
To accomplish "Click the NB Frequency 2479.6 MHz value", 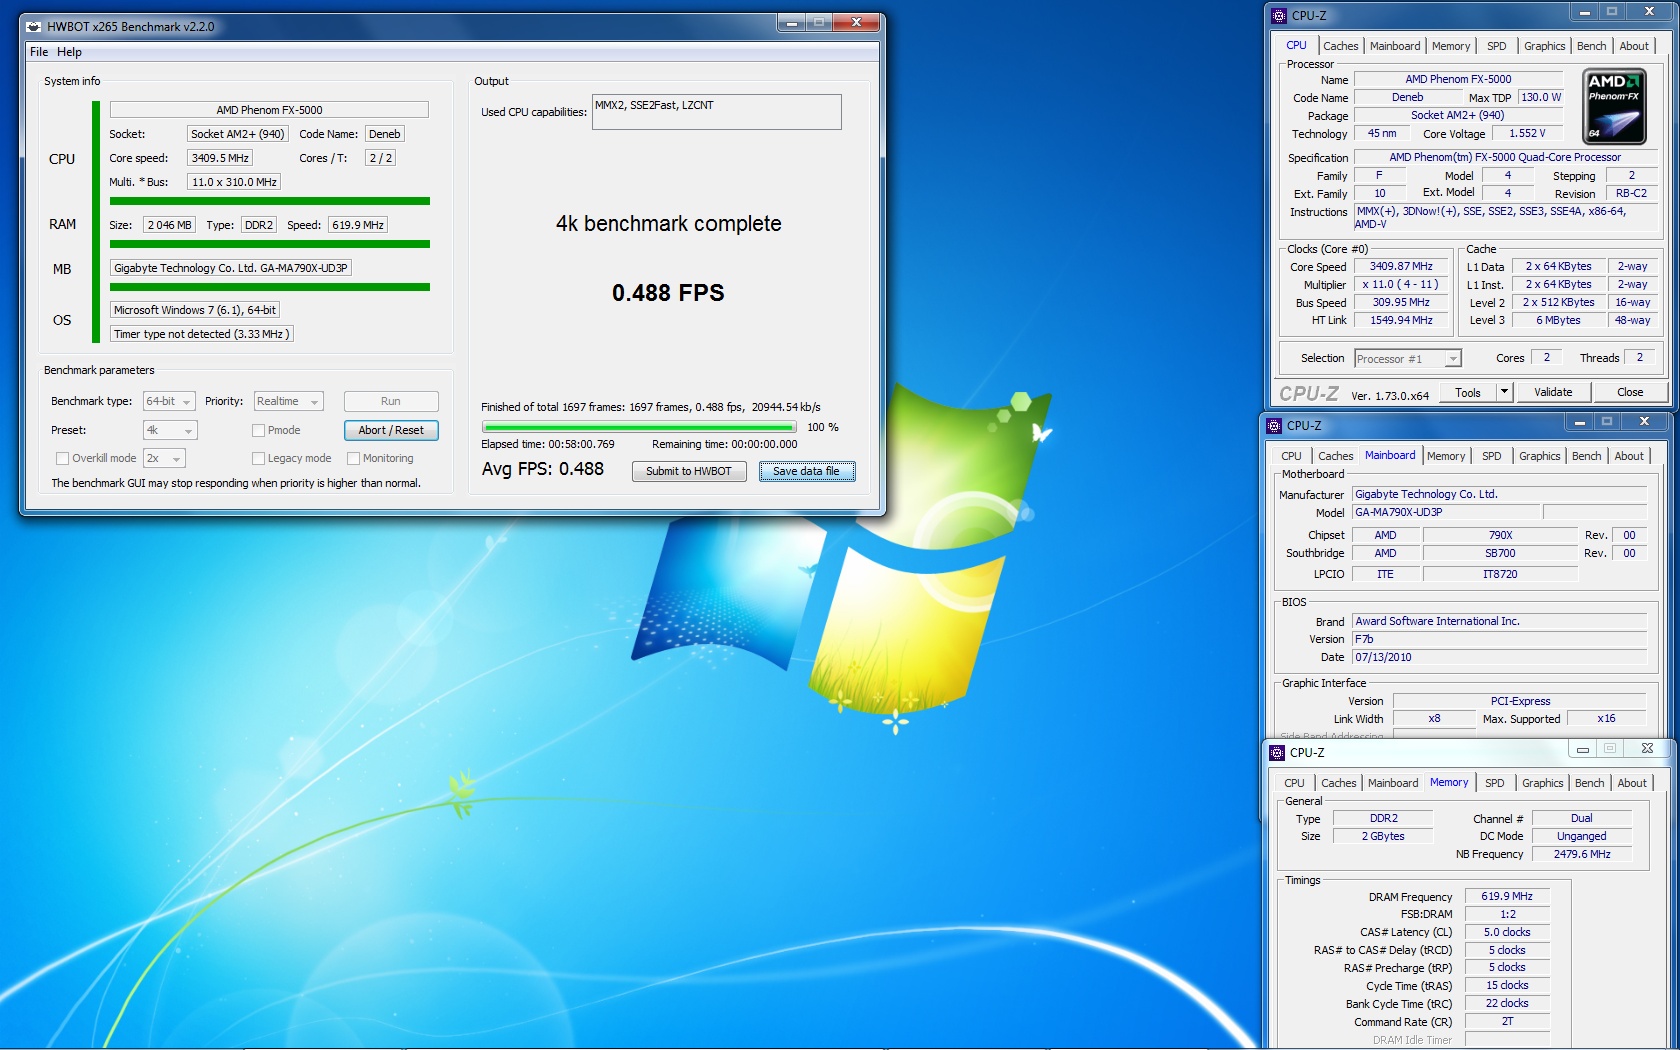I will pyautogui.click(x=1582, y=854).
